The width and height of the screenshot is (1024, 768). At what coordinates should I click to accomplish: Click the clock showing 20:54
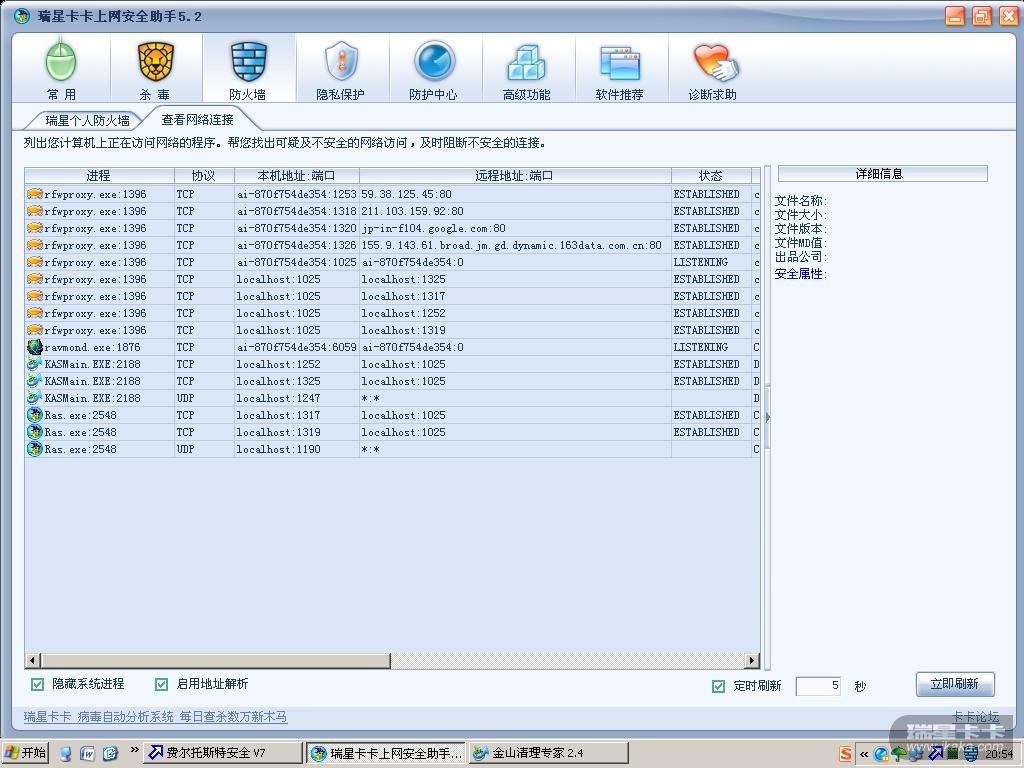(999, 754)
